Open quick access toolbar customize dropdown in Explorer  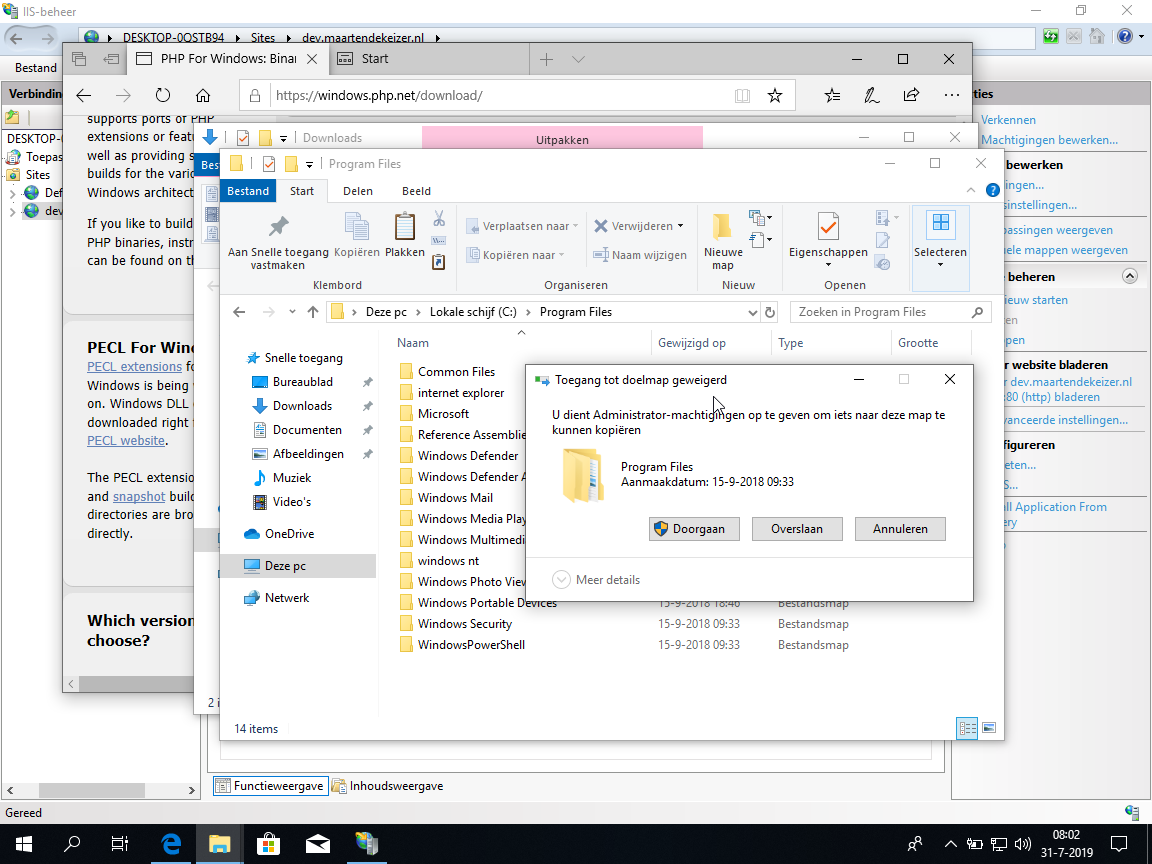pyautogui.click(x=309, y=165)
